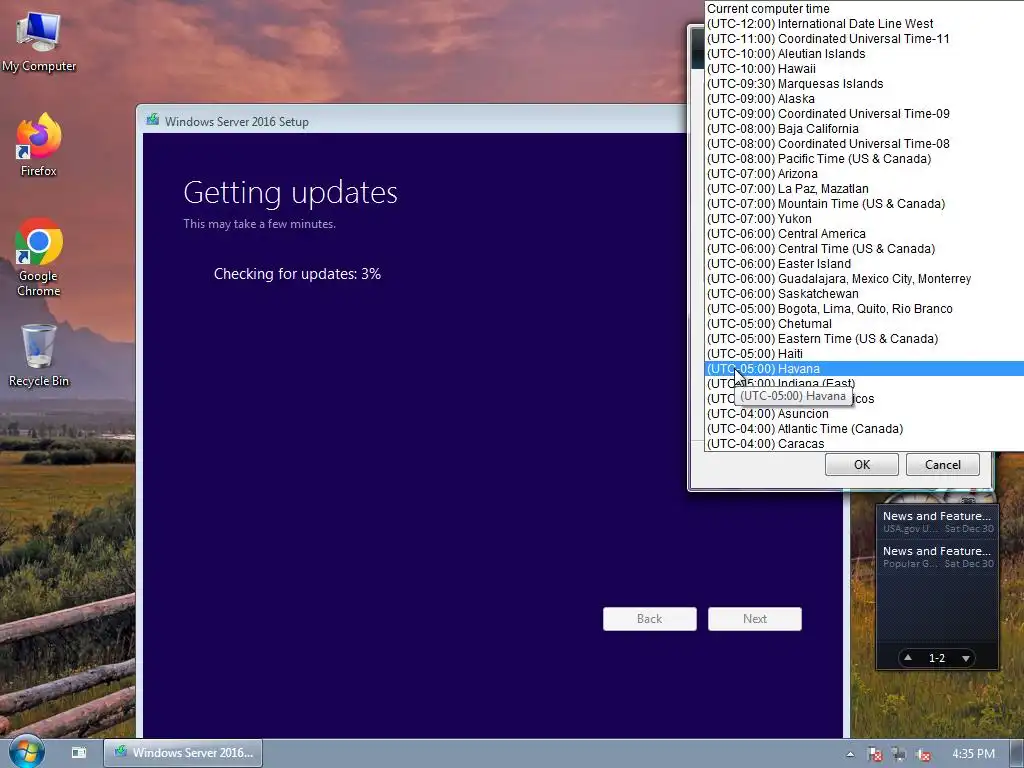1024x768 pixels.
Task: Pick the Chetumal time zone
Action: (865, 324)
